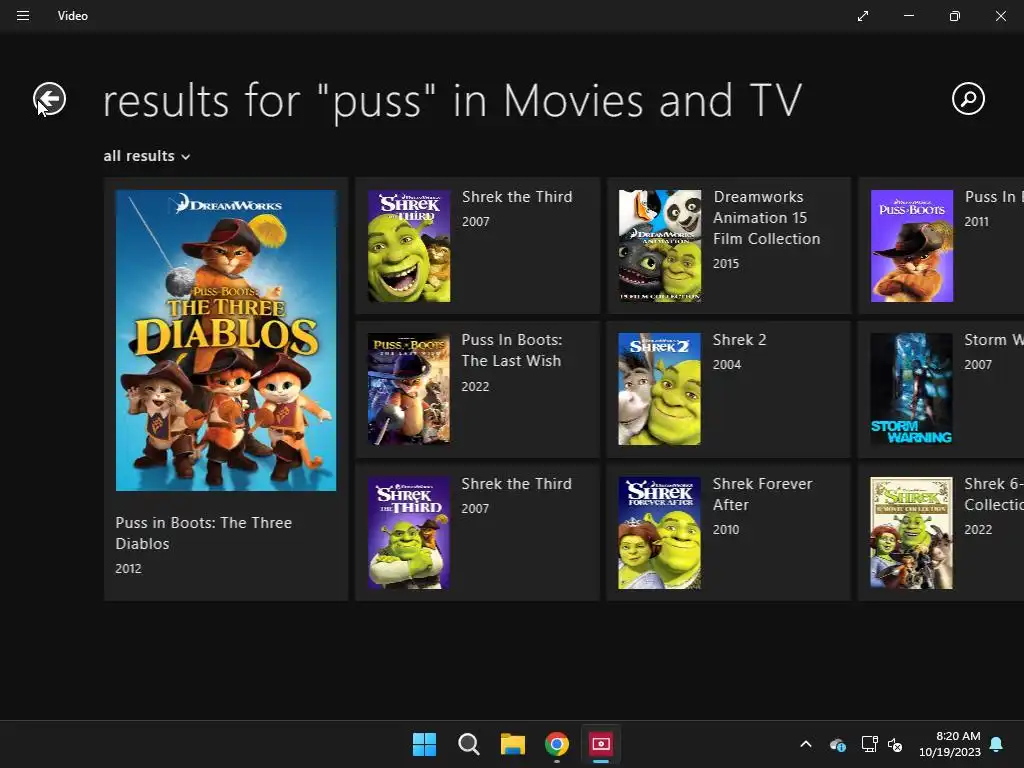Click the Dreamworks Animation 15 Film Collection title

[x=766, y=217]
